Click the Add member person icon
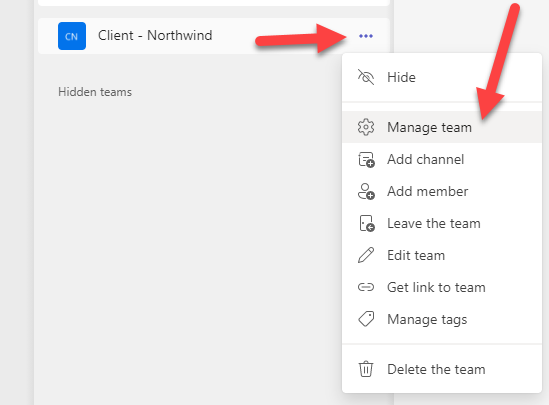This screenshot has width=549, height=405. 366,191
